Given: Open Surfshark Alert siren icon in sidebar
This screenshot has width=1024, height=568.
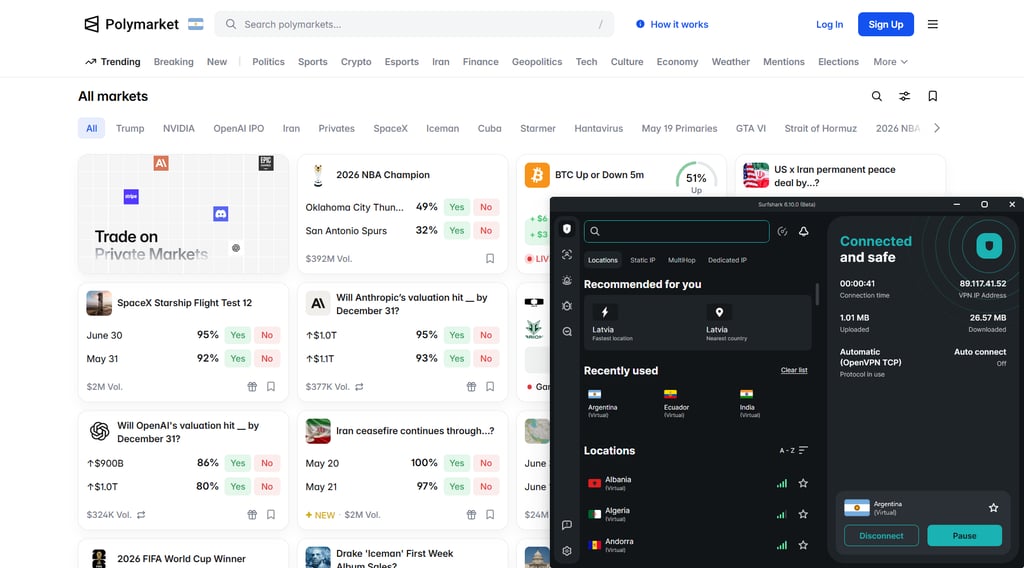Looking at the screenshot, I should click(567, 280).
